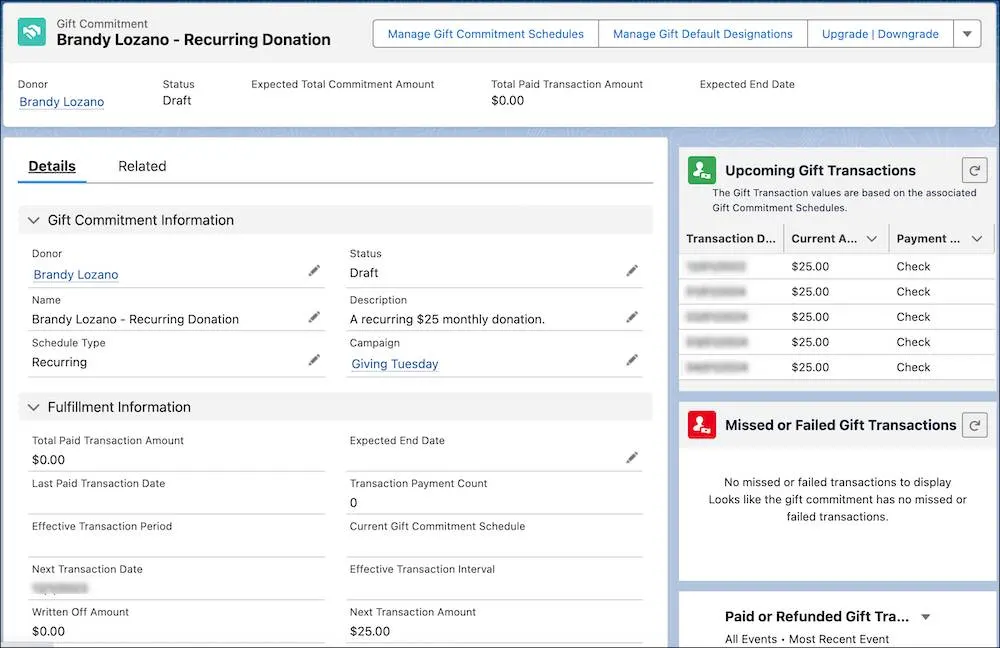
Task: Edit the Description field pencil icon
Action: pyautogui.click(x=631, y=317)
